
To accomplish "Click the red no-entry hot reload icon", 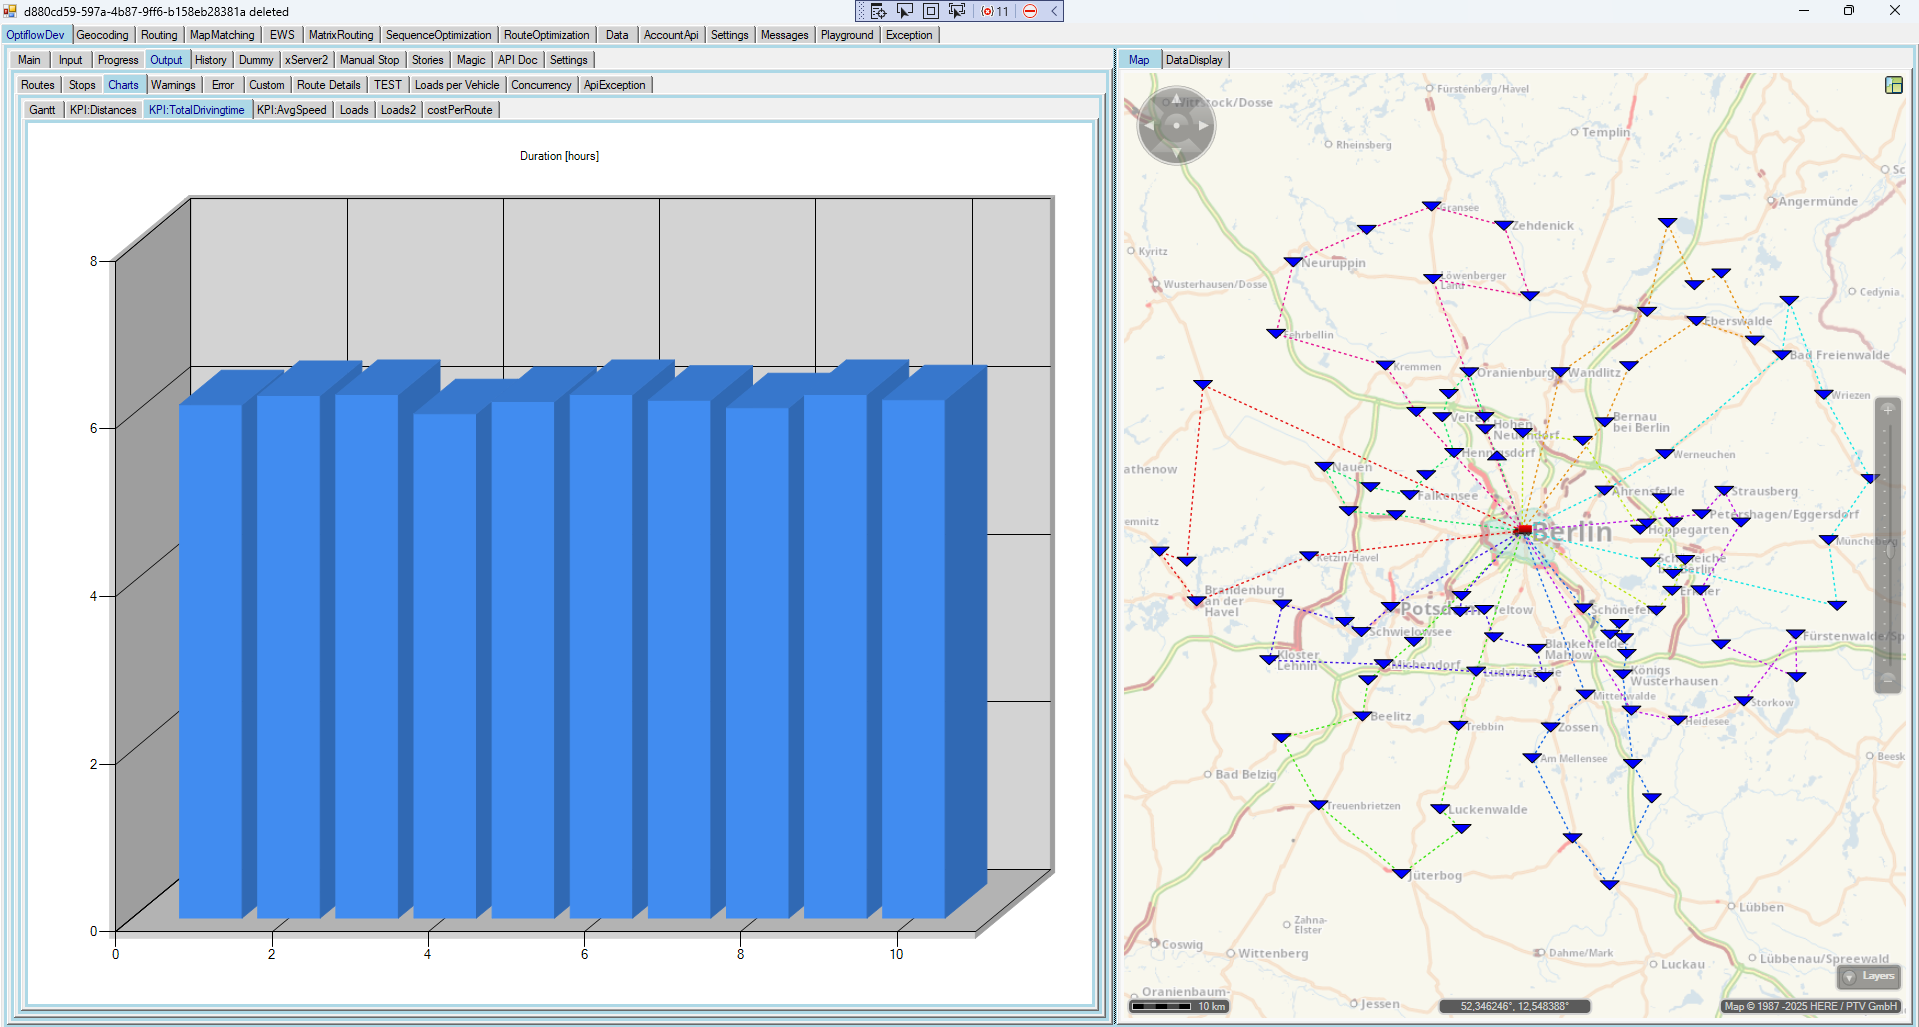I will 1030,11.
